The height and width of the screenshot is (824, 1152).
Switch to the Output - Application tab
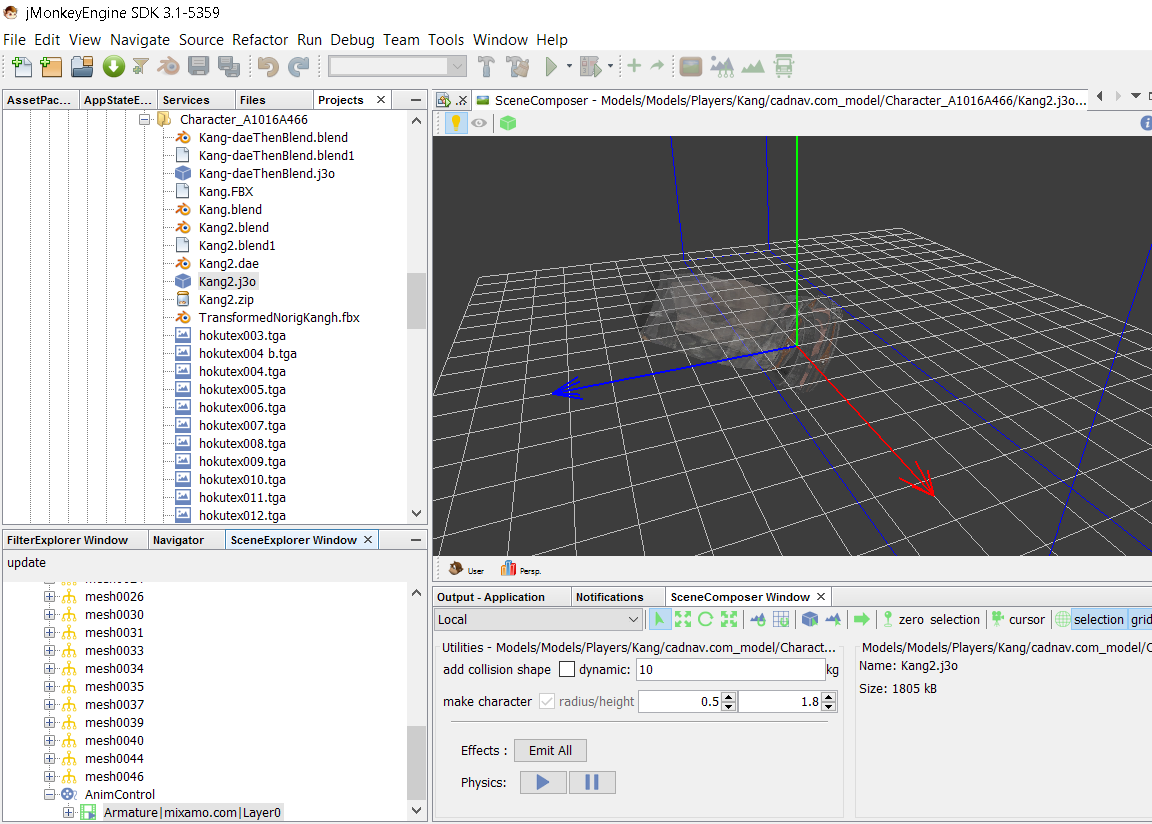491,597
